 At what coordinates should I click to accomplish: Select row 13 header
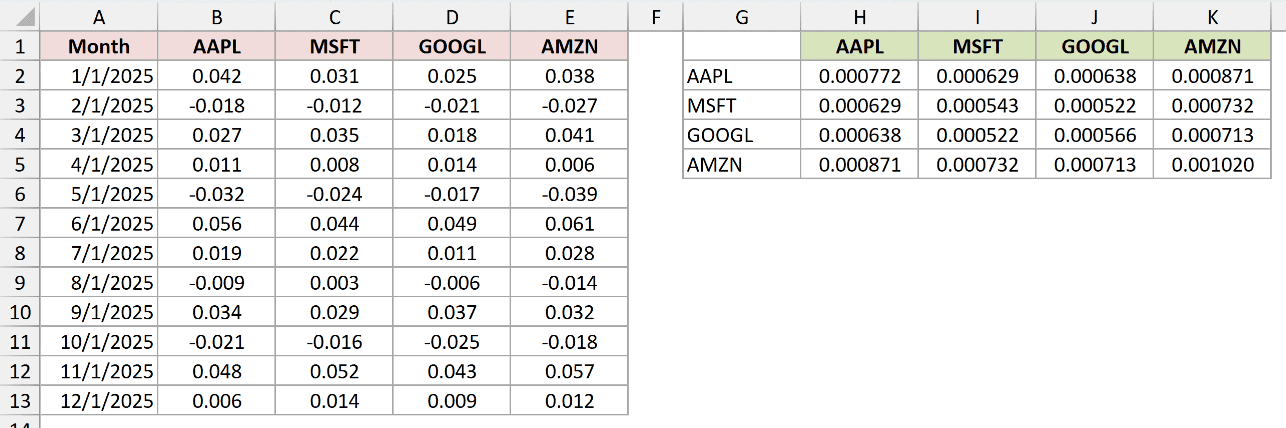coord(20,401)
